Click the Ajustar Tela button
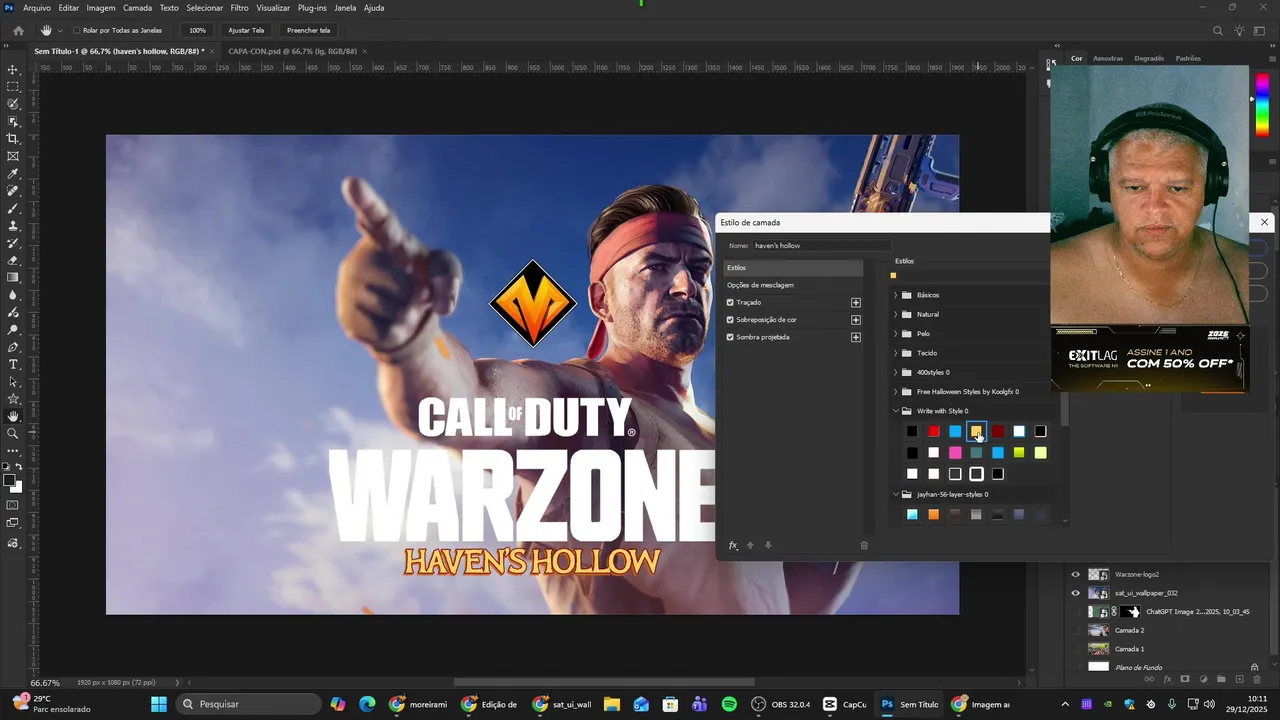1280x720 pixels. click(x=246, y=30)
